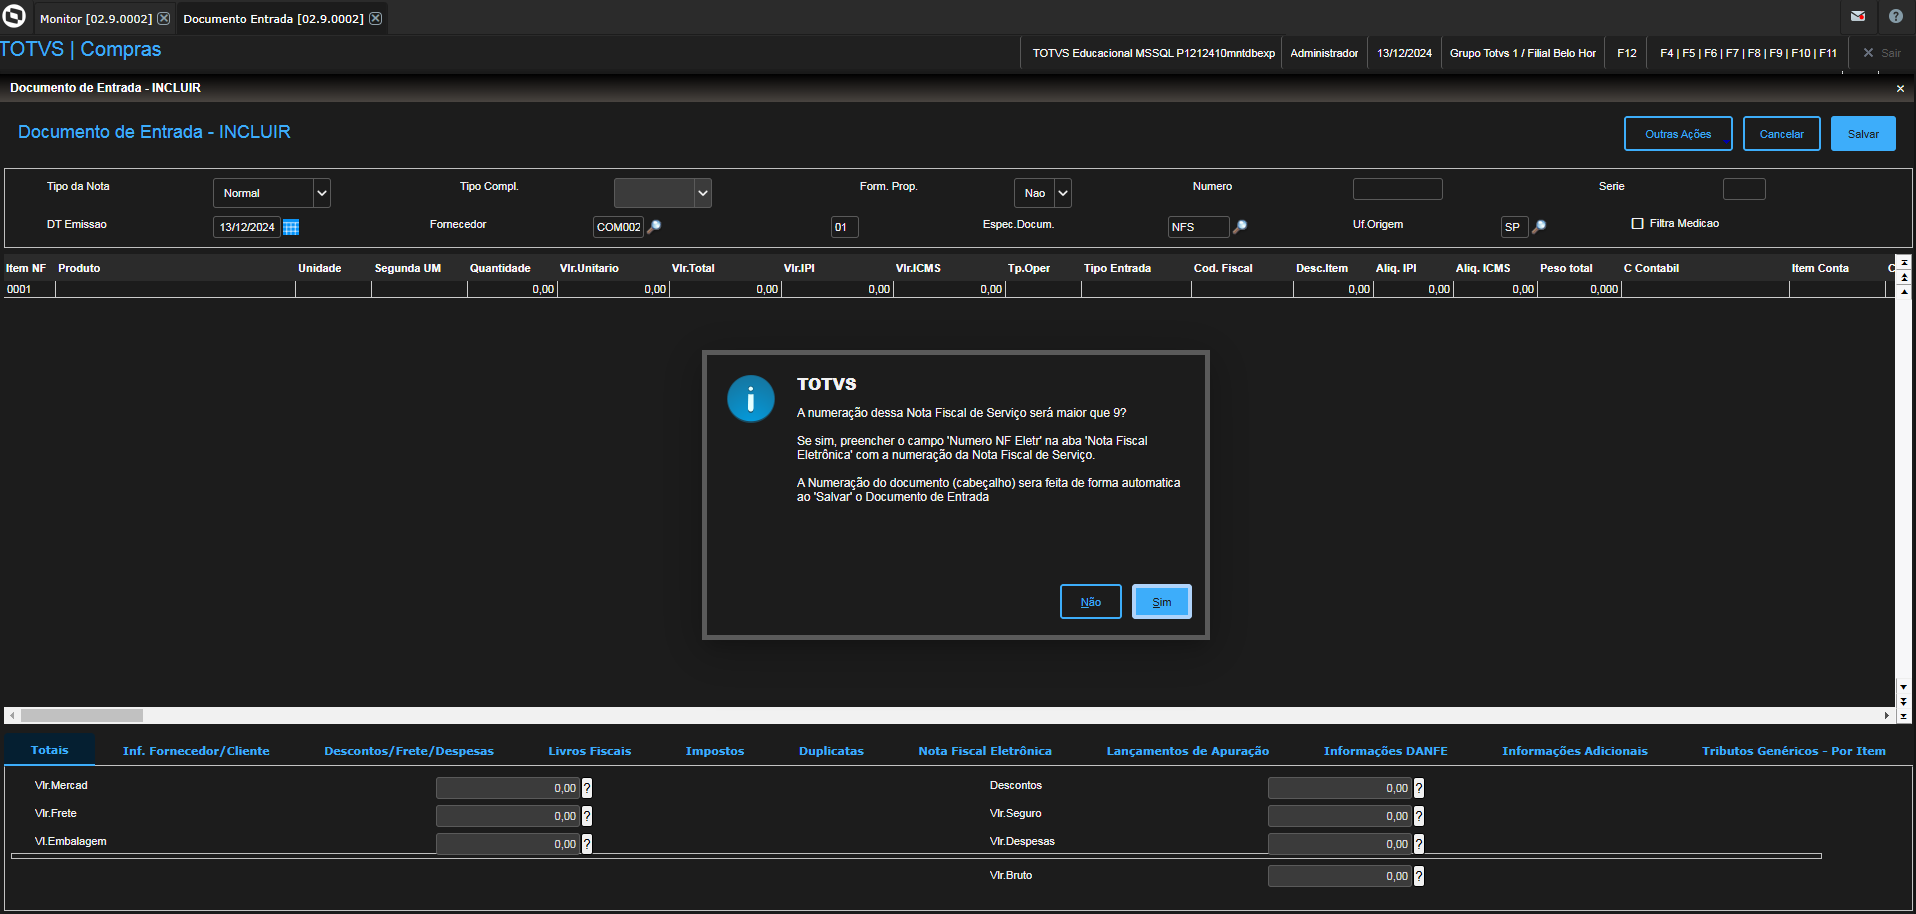Click the Vlr.Bruto value field
The width and height of the screenshot is (1916, 914).
coord(1340,876)
